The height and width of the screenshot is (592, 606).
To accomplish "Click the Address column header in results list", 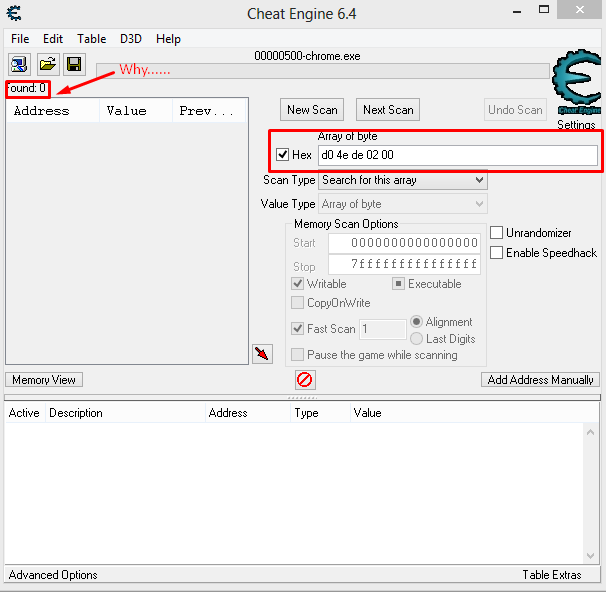I will point(53,111).
